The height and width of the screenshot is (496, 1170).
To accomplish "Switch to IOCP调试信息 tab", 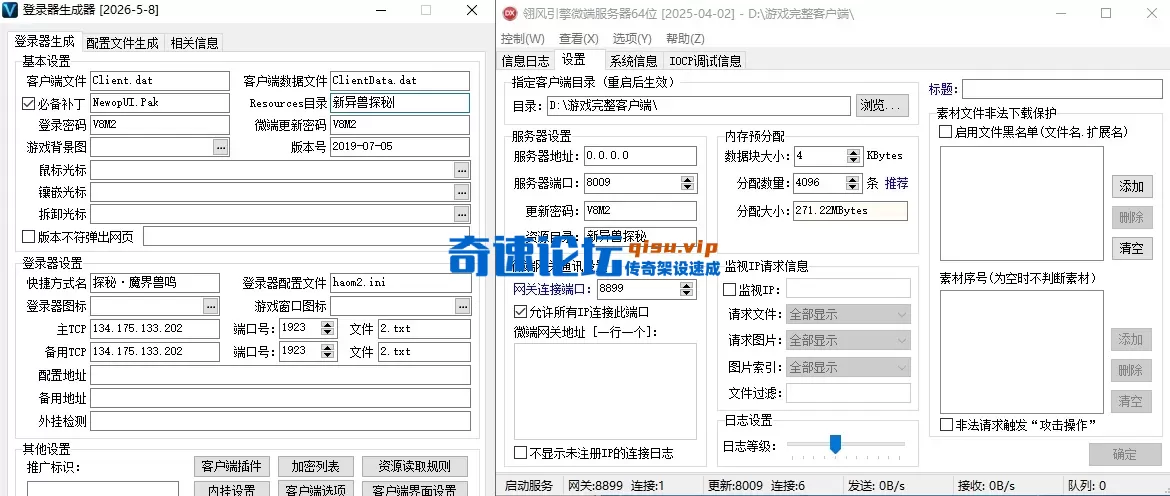I will click(705, 60).
